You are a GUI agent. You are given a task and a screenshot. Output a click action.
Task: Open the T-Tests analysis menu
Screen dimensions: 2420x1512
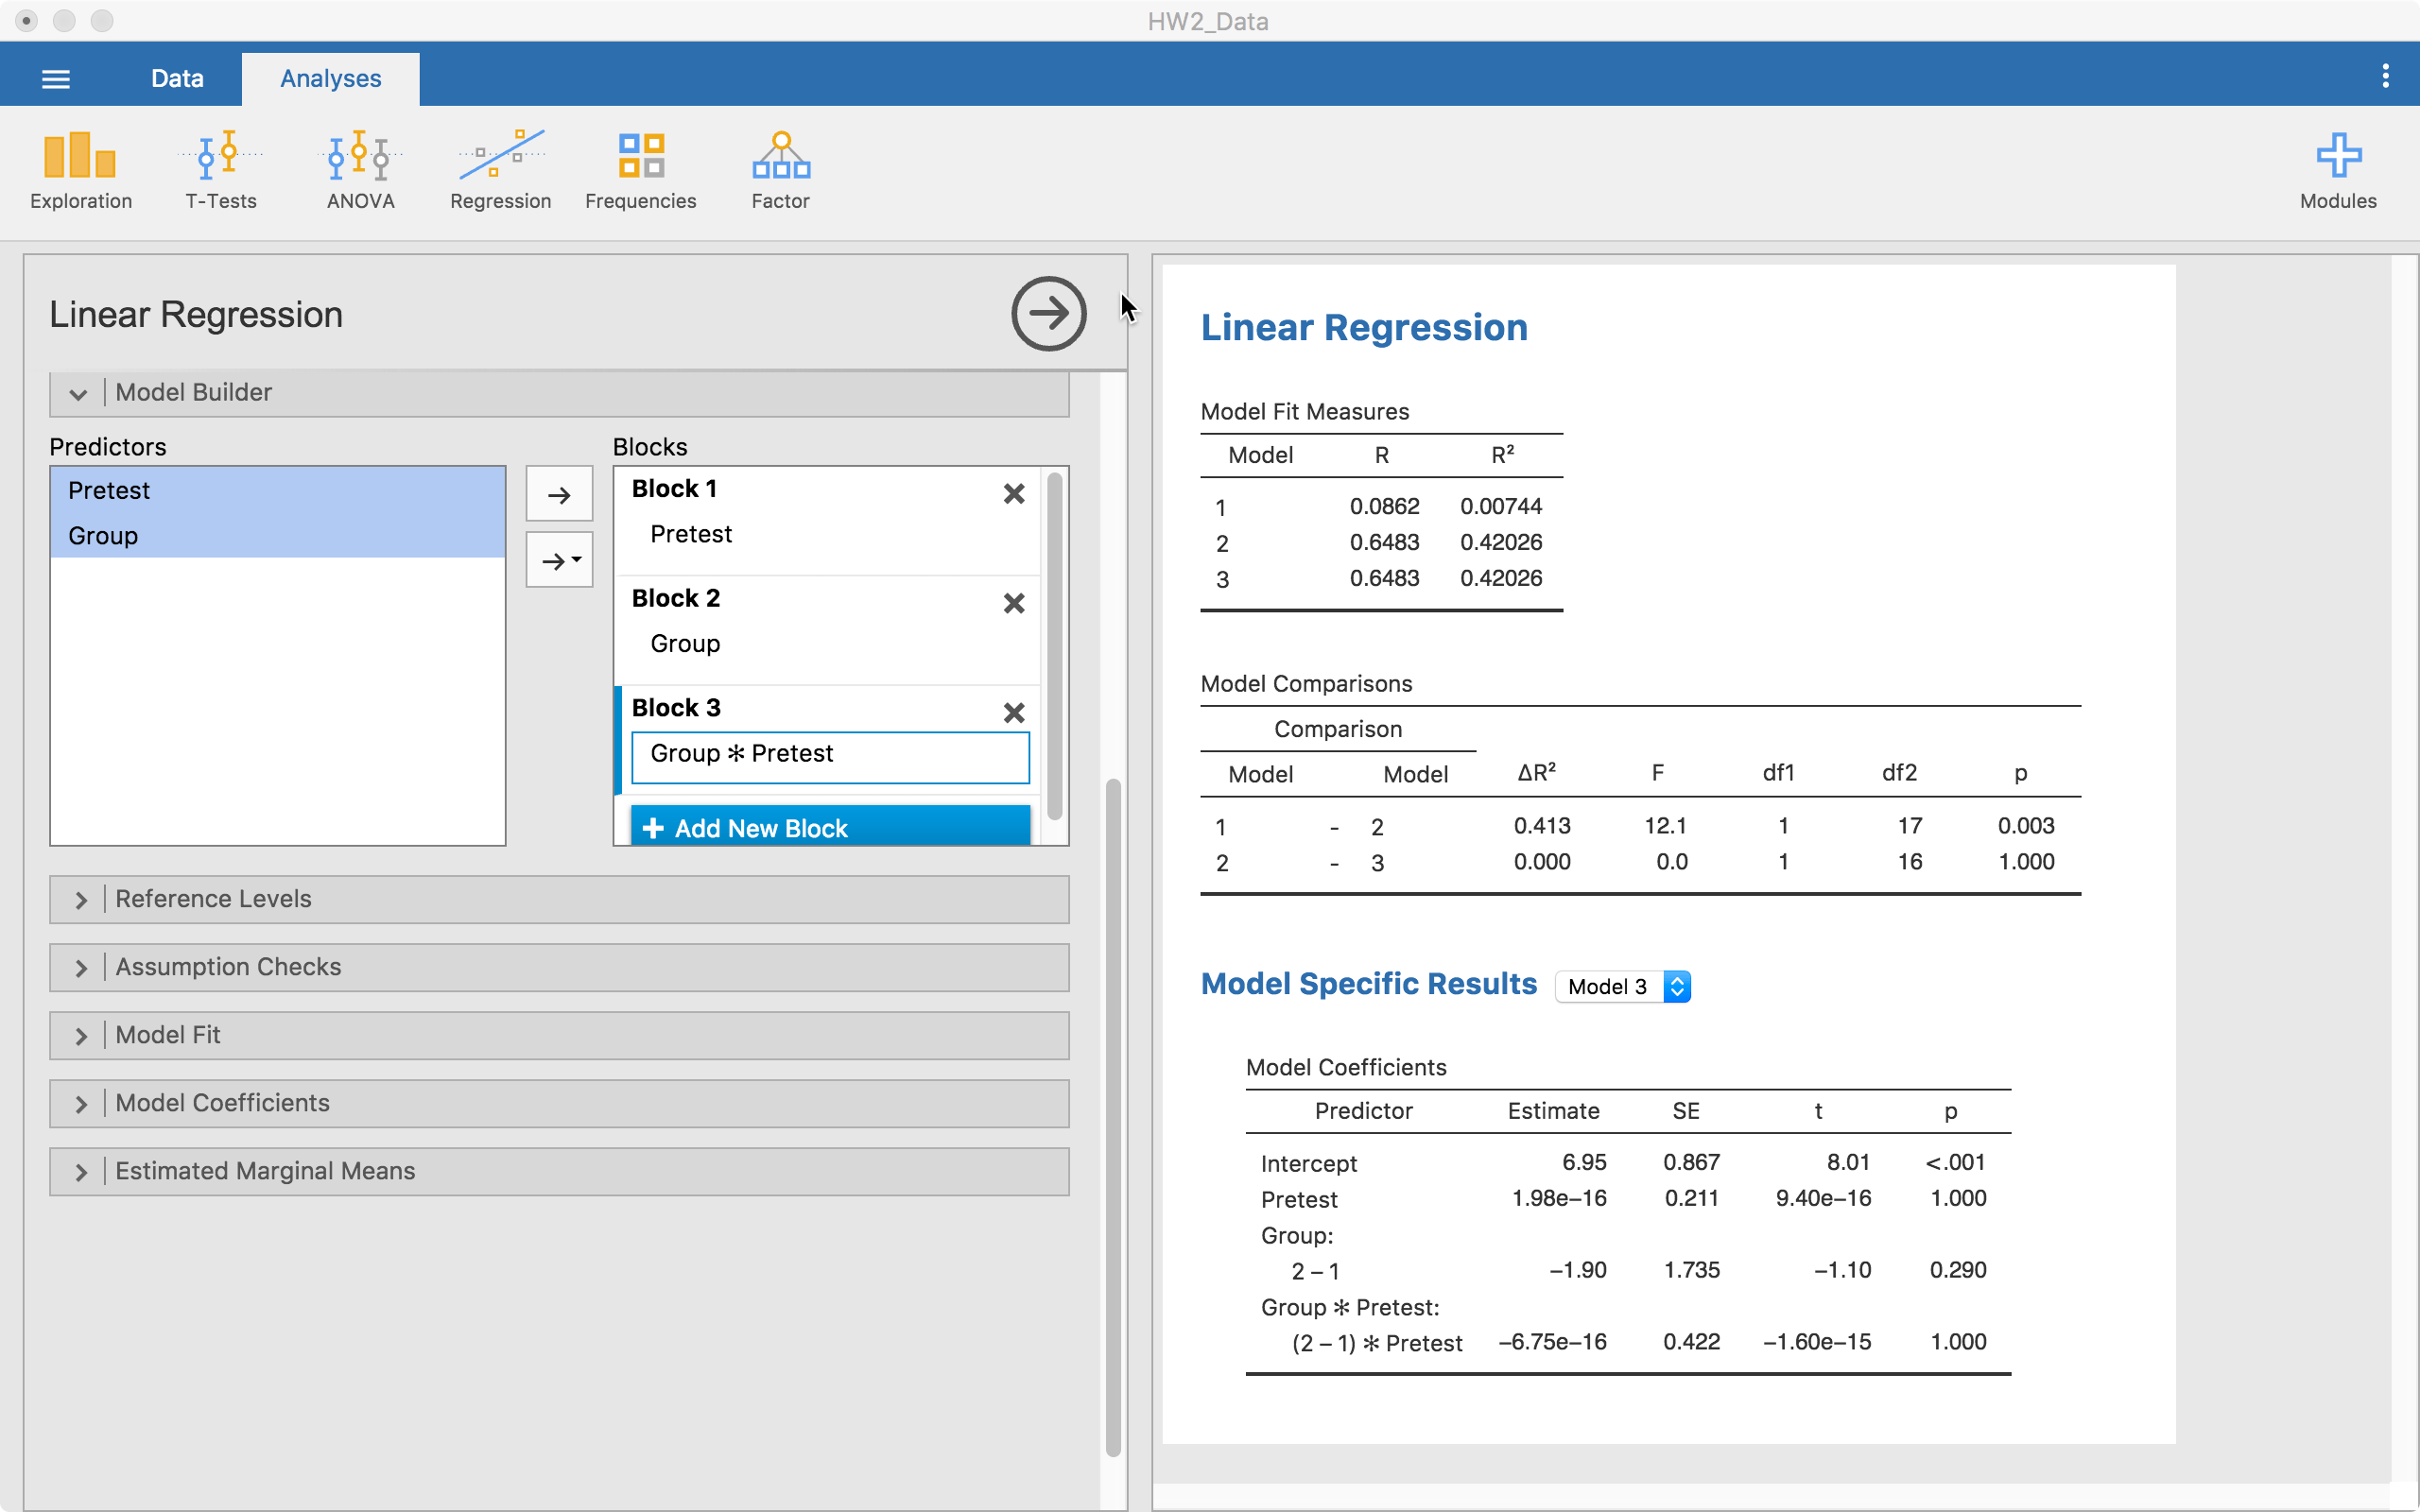click(x=220, y=168)
